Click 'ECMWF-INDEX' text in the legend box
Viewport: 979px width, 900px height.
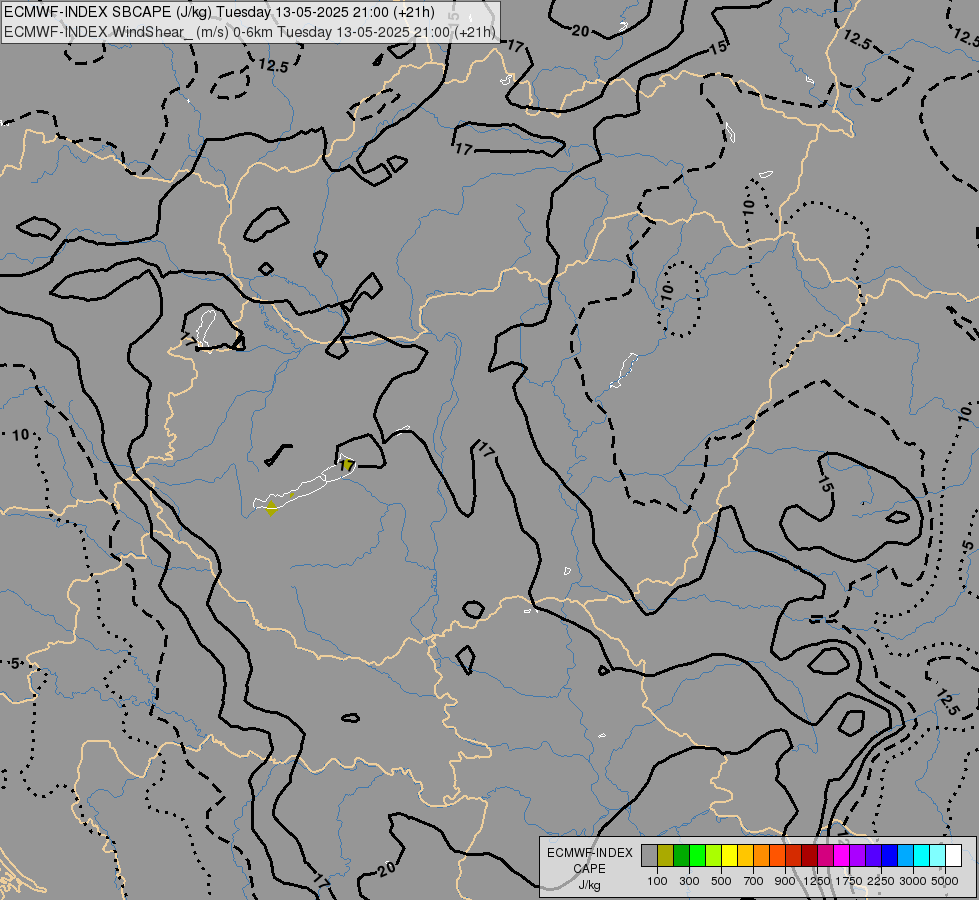click(589, 853)
